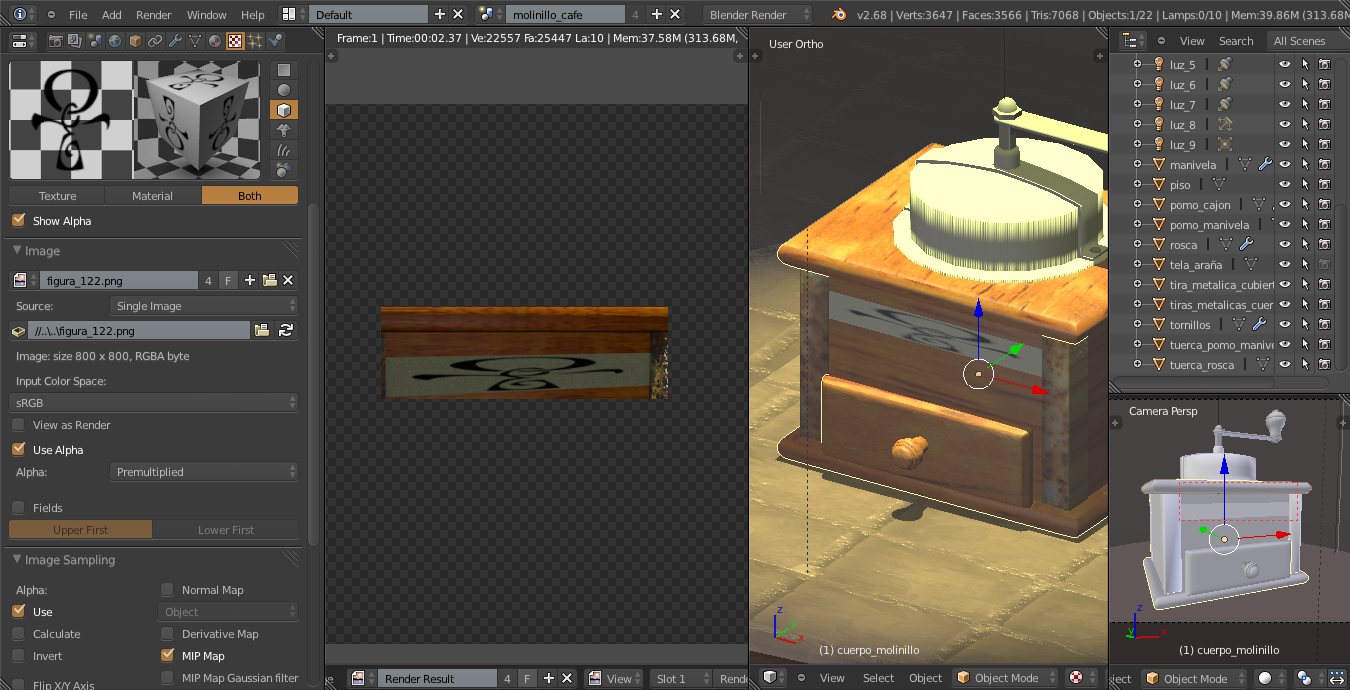Screen dimensions: 1350x690
Task: Open the Render Layers properties icon
Action: [75, 41]
